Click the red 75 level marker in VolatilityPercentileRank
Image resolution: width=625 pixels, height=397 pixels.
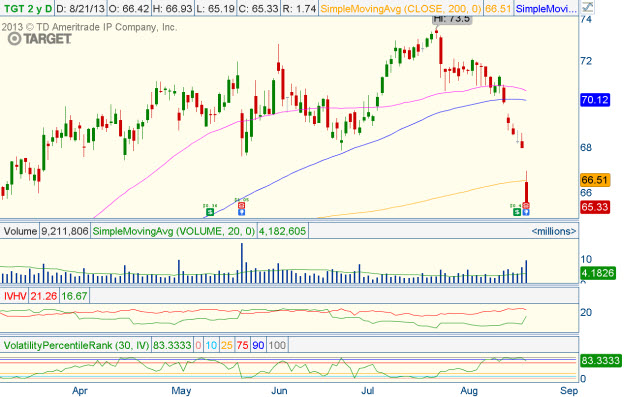point(242,345)
